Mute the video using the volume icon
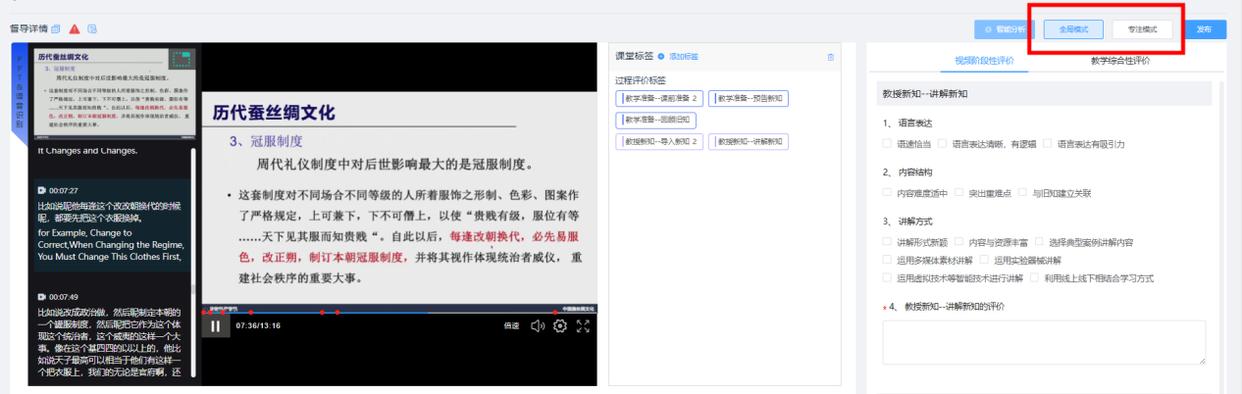 (x=537, y=325)
